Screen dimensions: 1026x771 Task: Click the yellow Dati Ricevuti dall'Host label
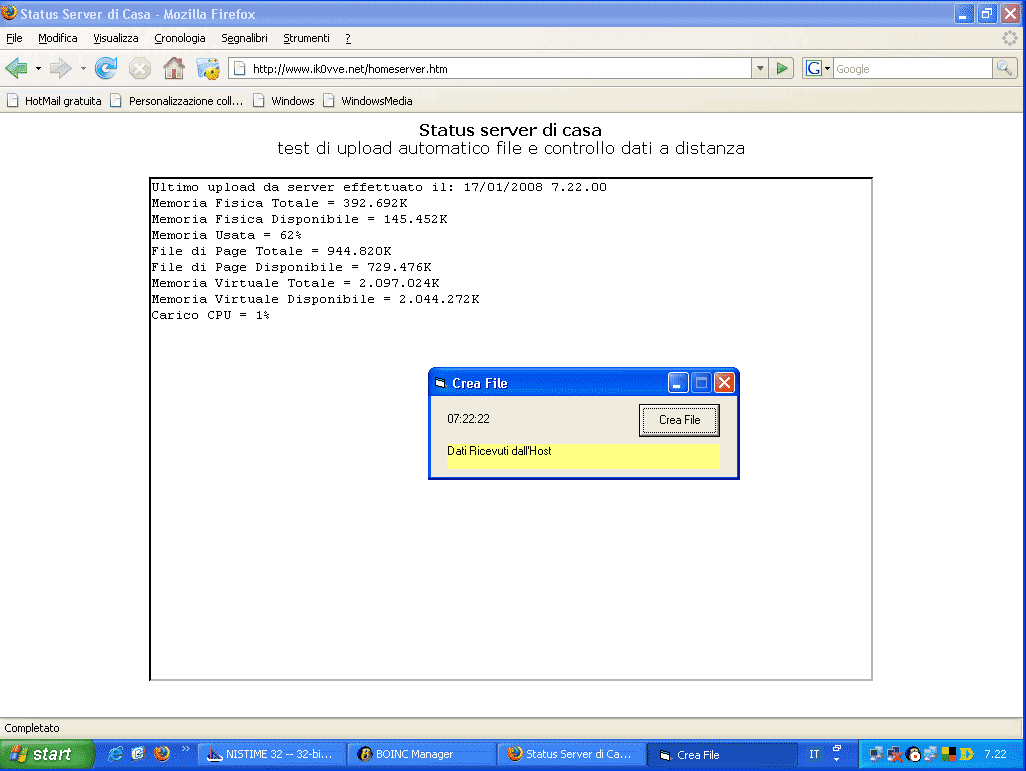[583, 456]
